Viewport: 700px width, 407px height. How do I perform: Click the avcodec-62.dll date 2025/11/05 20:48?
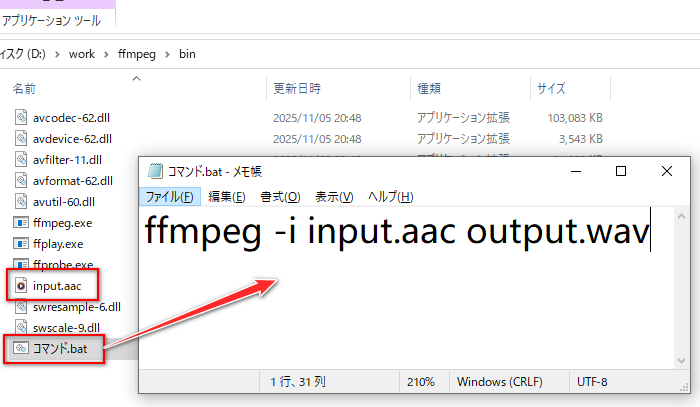coord(317,118)
